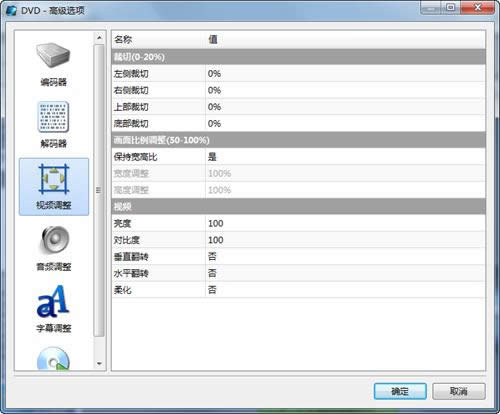
Task: Confirm with the 确定 button
Action: [x=400, y=391]
